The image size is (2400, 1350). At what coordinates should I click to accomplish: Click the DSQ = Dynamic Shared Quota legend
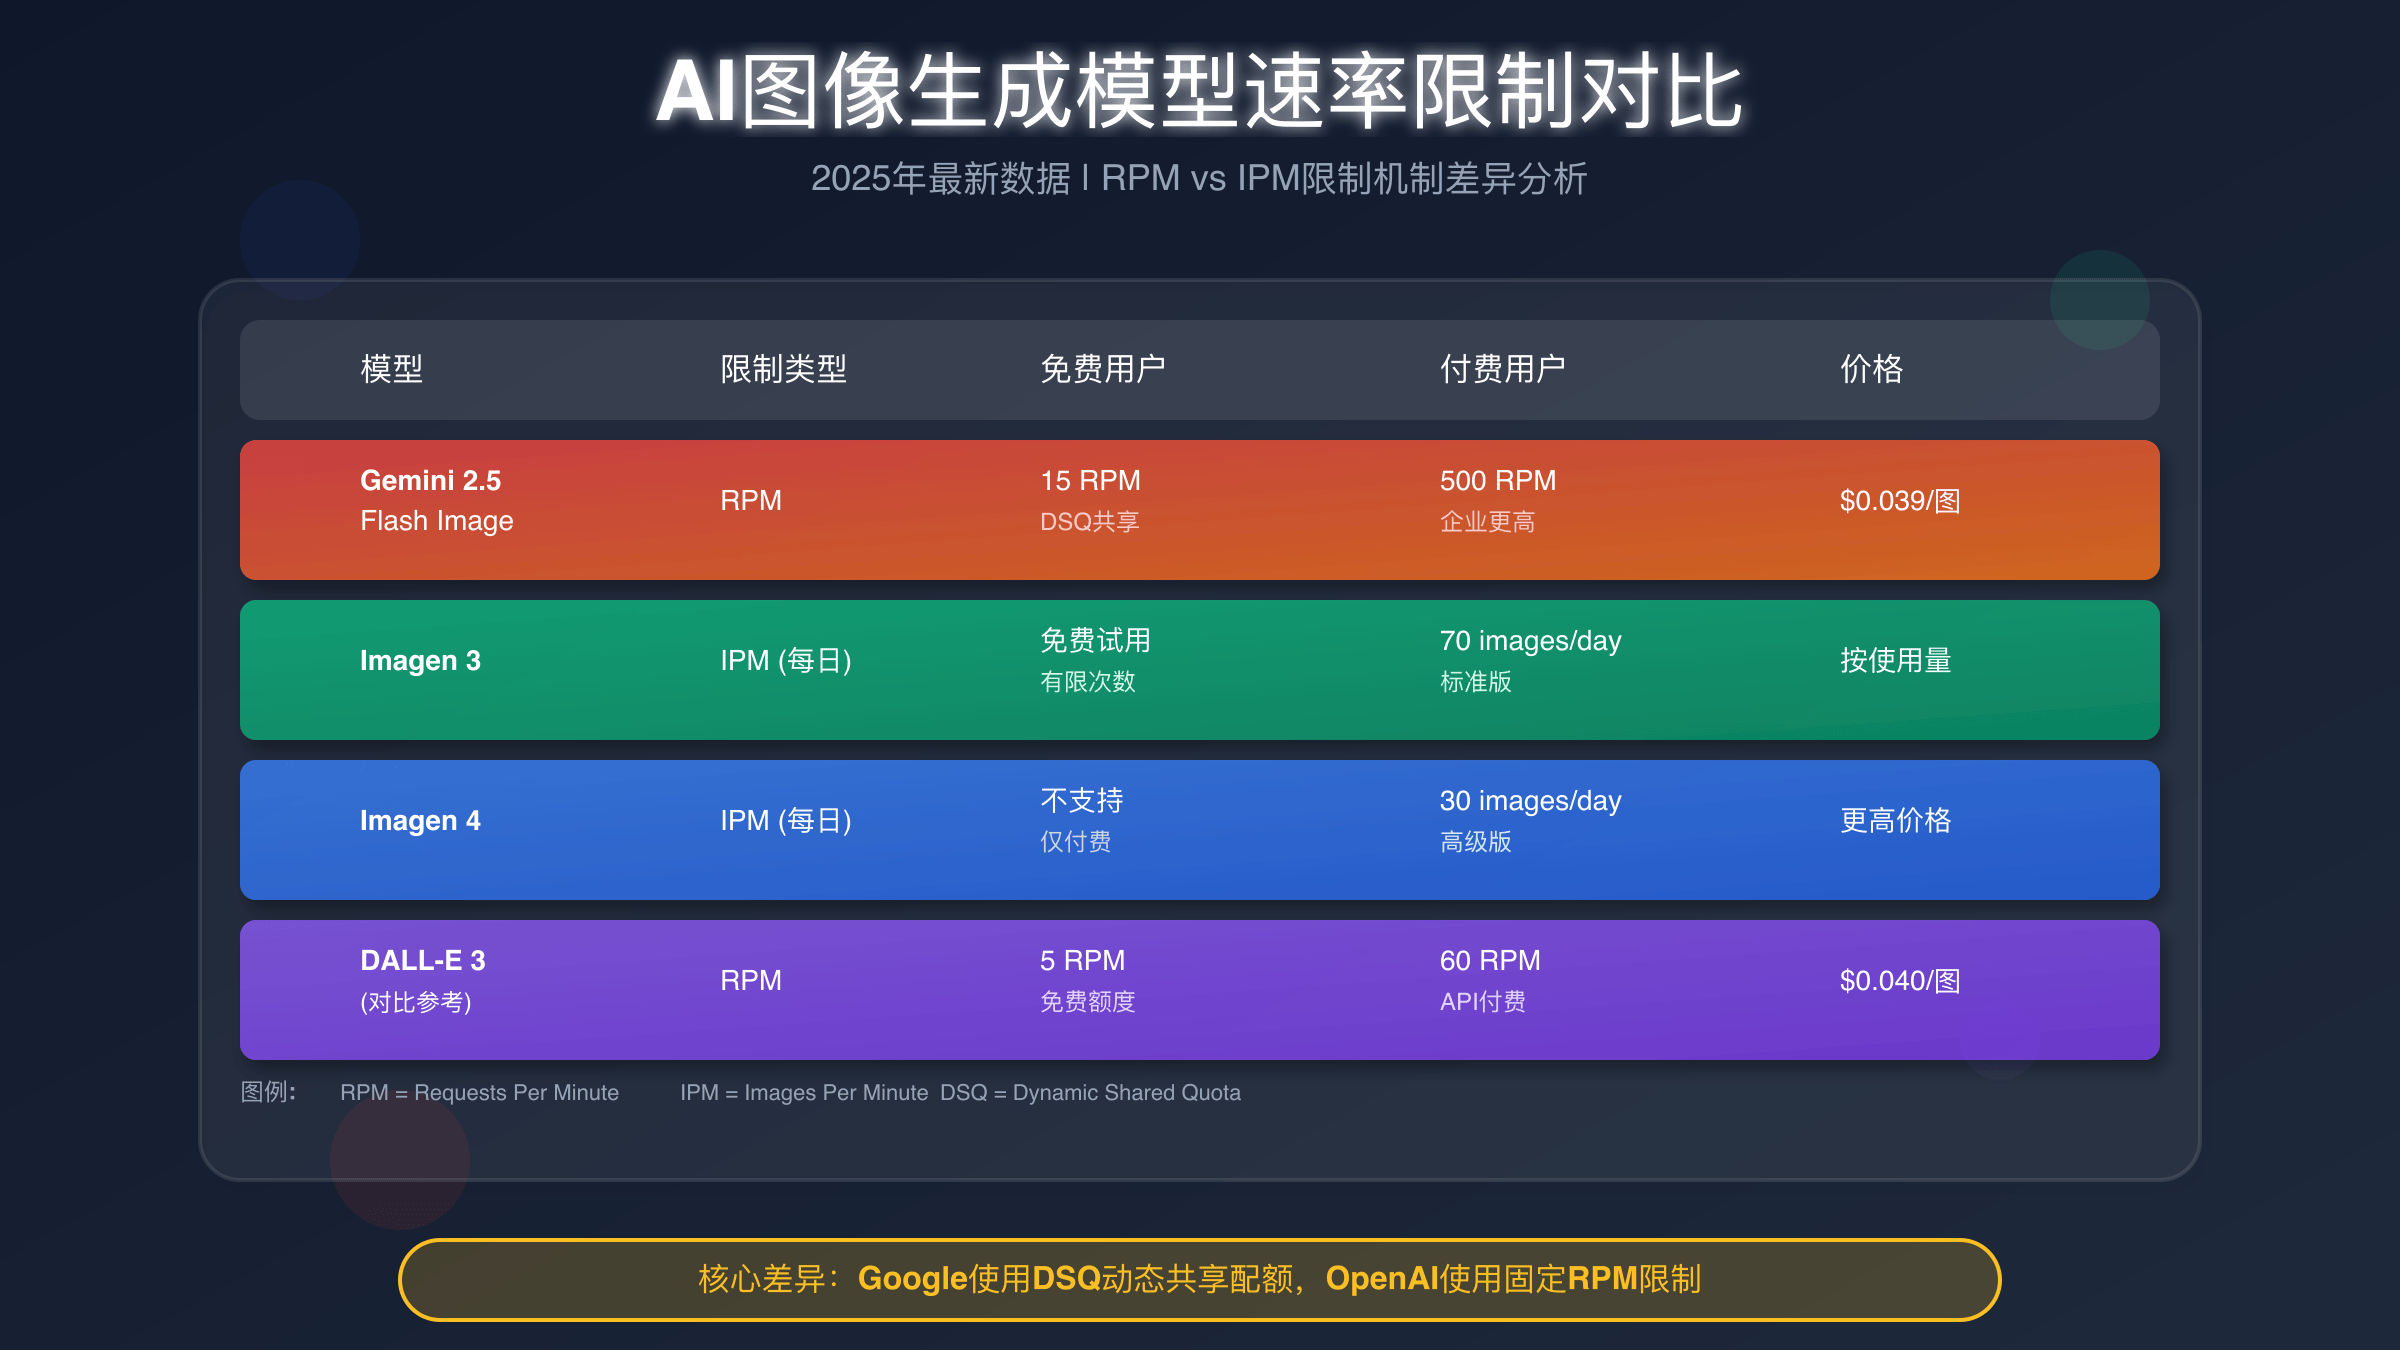coord(1090,1093)
